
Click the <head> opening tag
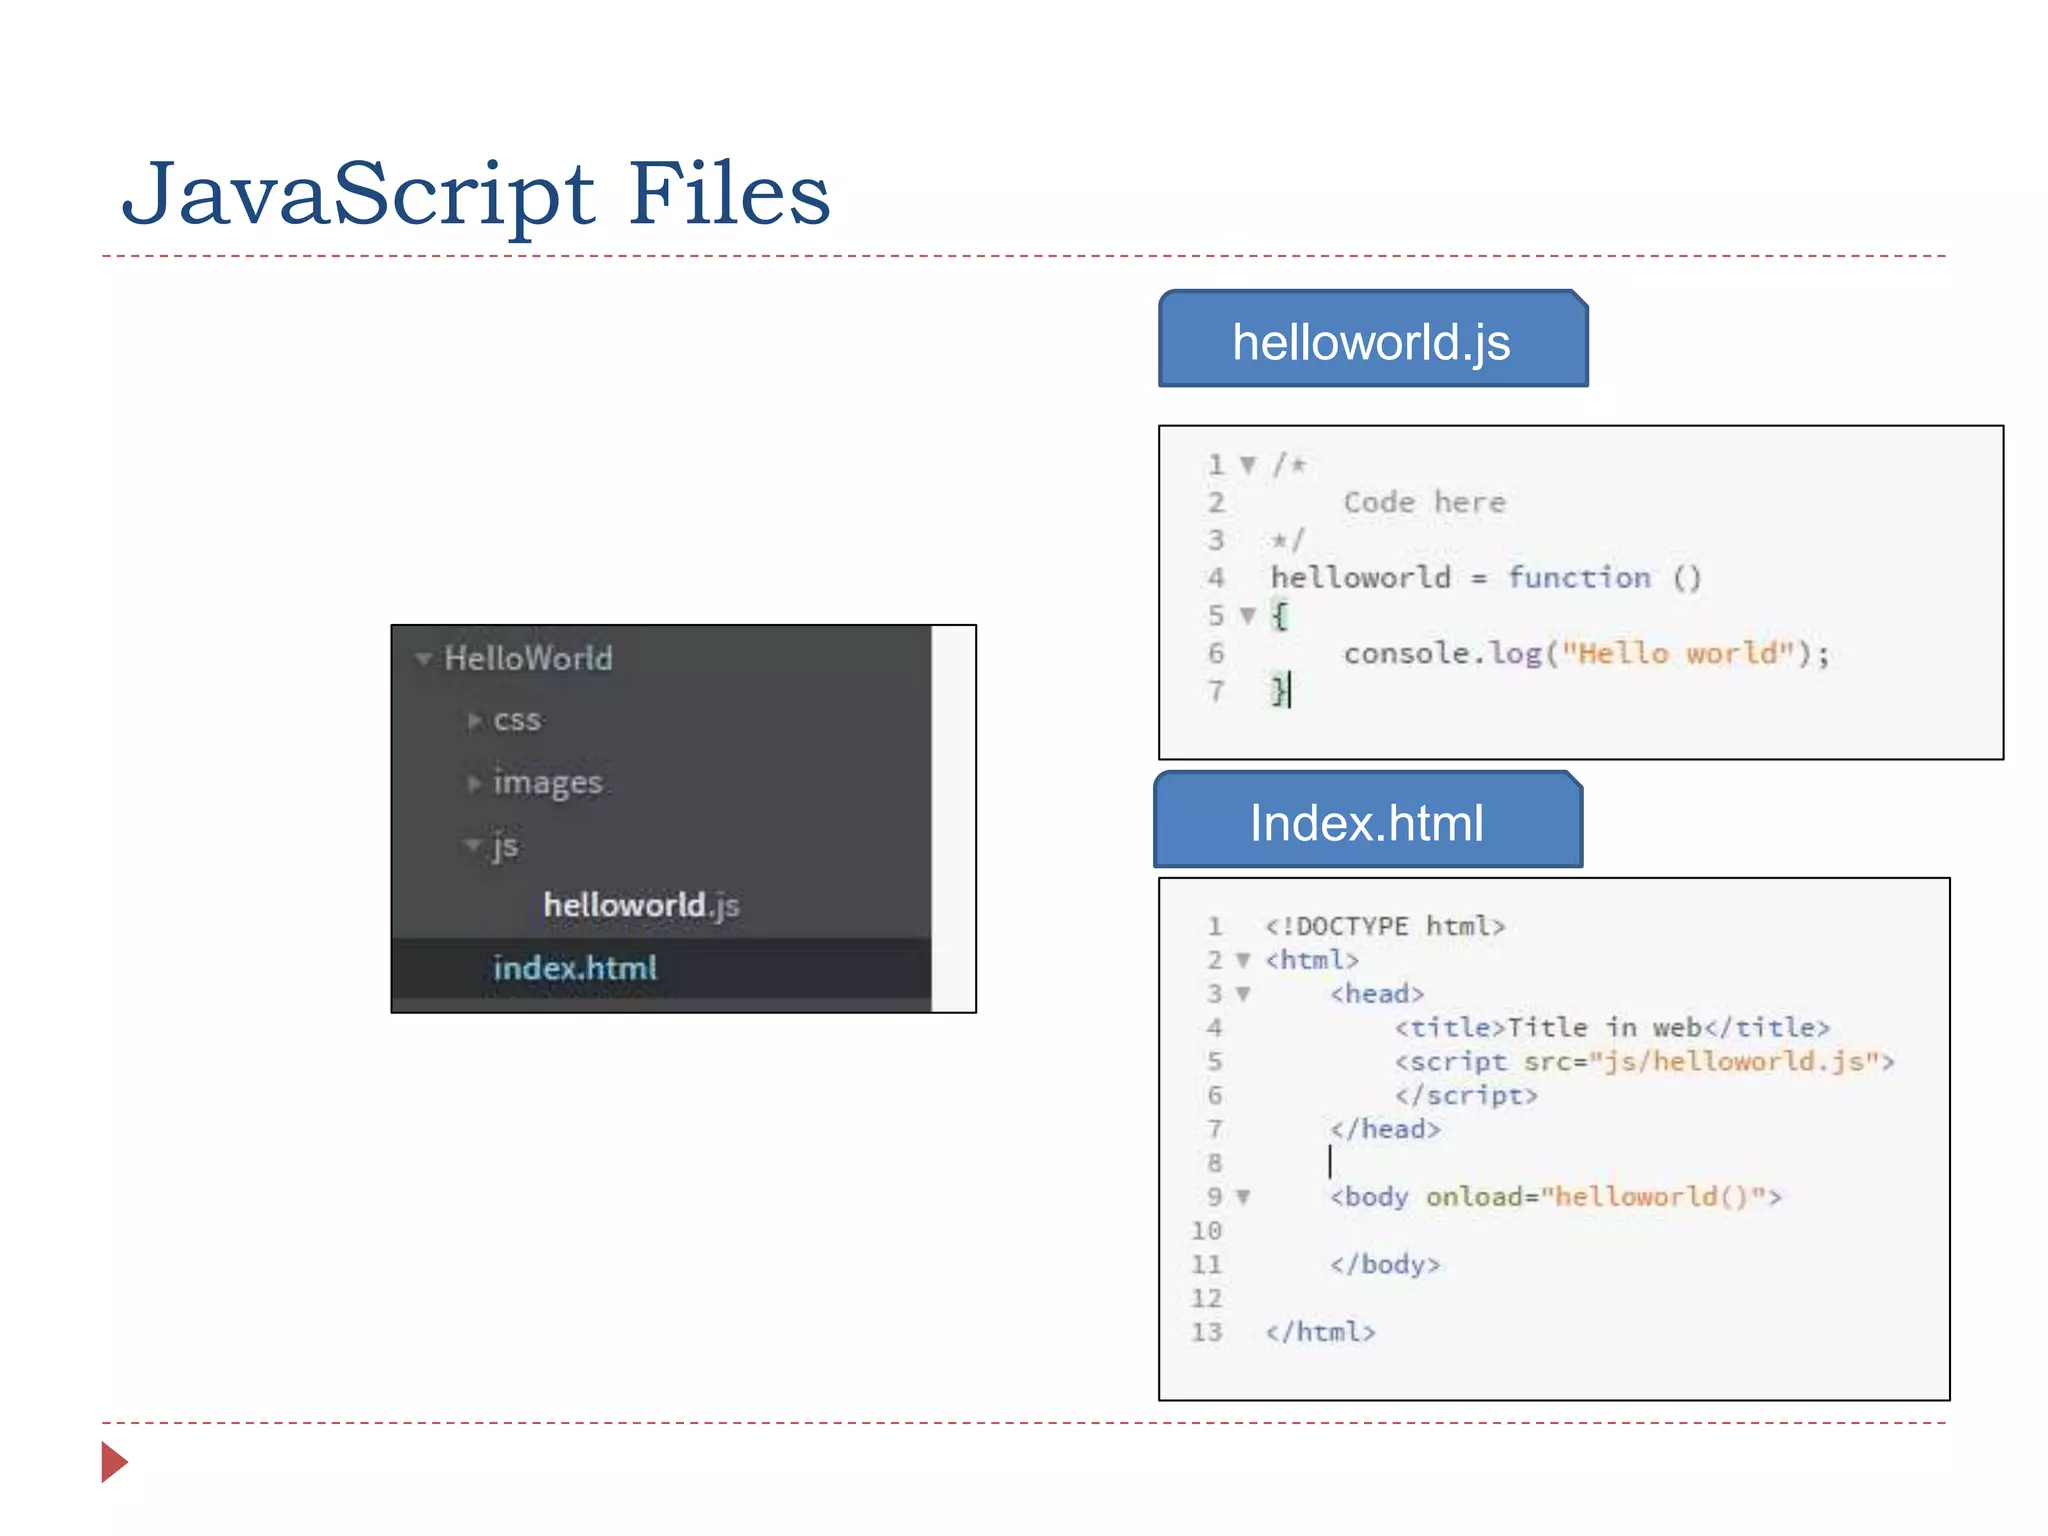tap(1377, 994)
